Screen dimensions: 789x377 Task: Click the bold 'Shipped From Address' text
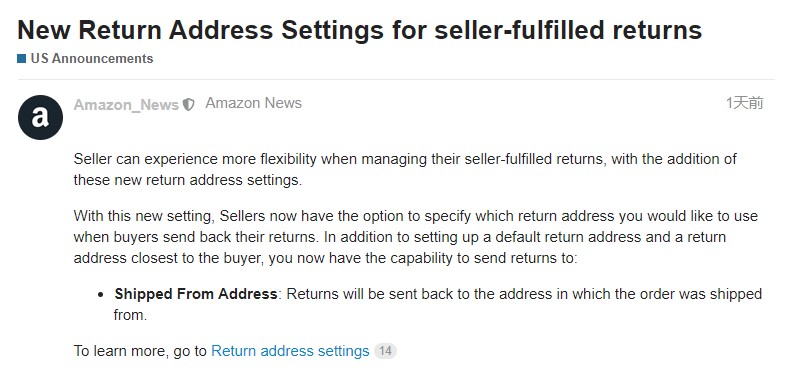click(x=196, y=293)
